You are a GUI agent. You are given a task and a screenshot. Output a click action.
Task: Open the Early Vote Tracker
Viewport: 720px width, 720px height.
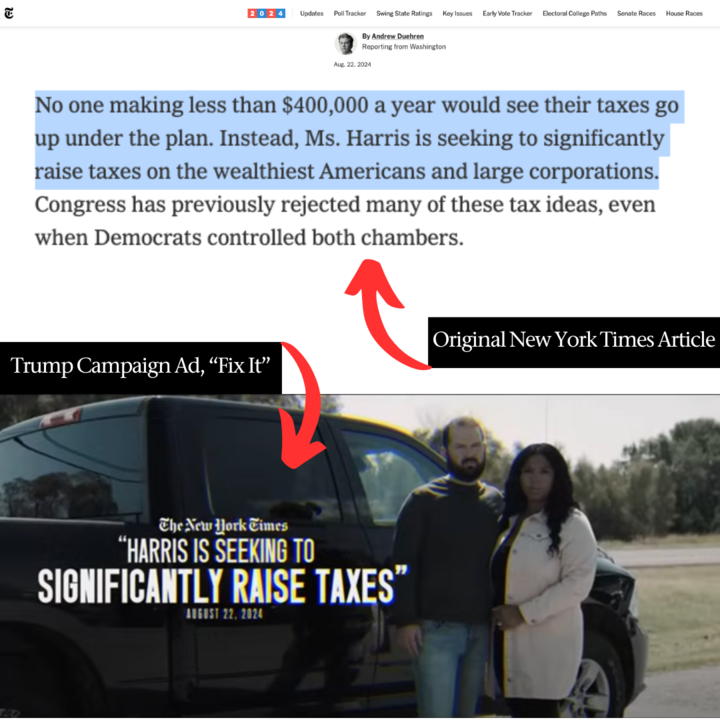(507, 13)
